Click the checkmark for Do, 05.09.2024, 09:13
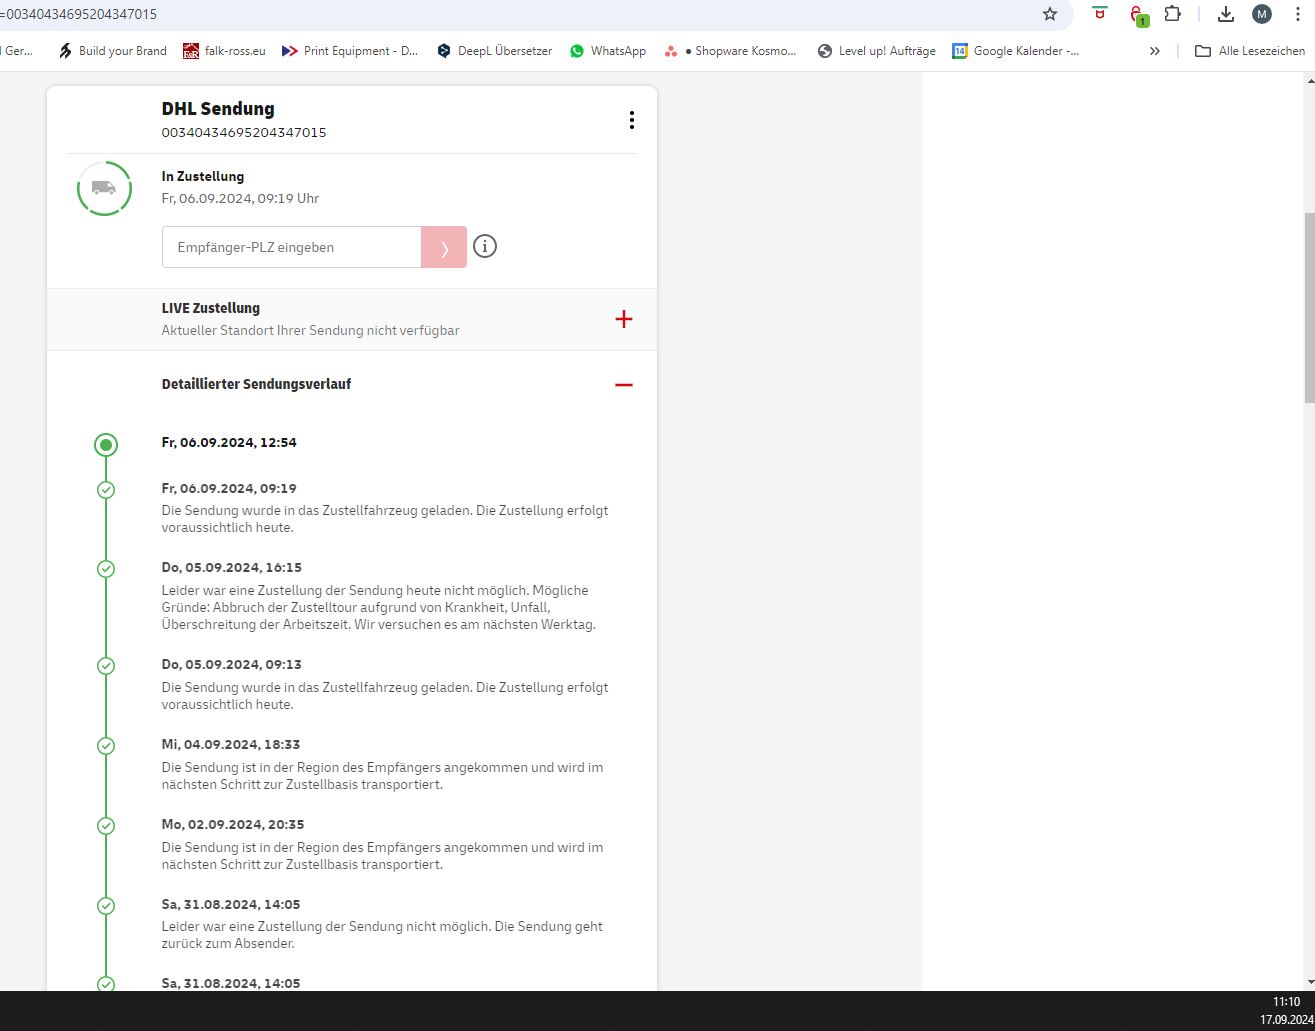 pos(106,666)
